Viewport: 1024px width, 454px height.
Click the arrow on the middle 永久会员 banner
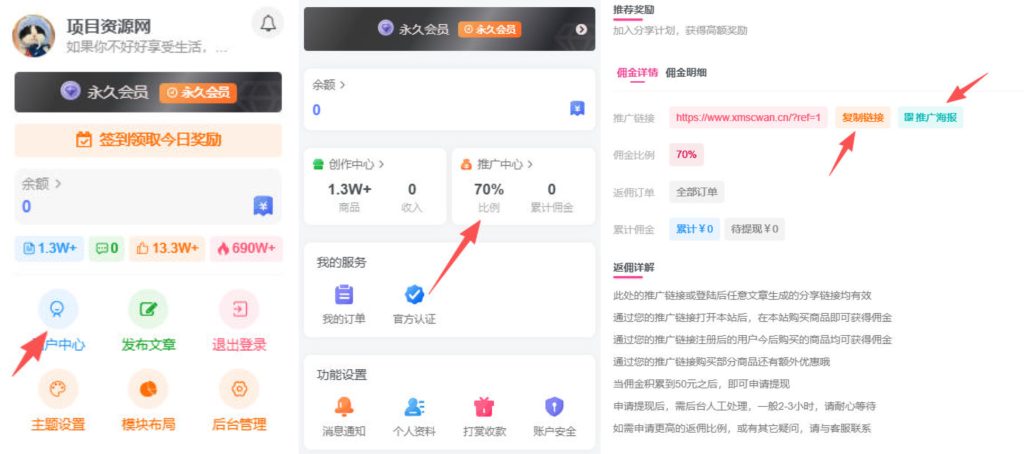[x=581, y=29]
